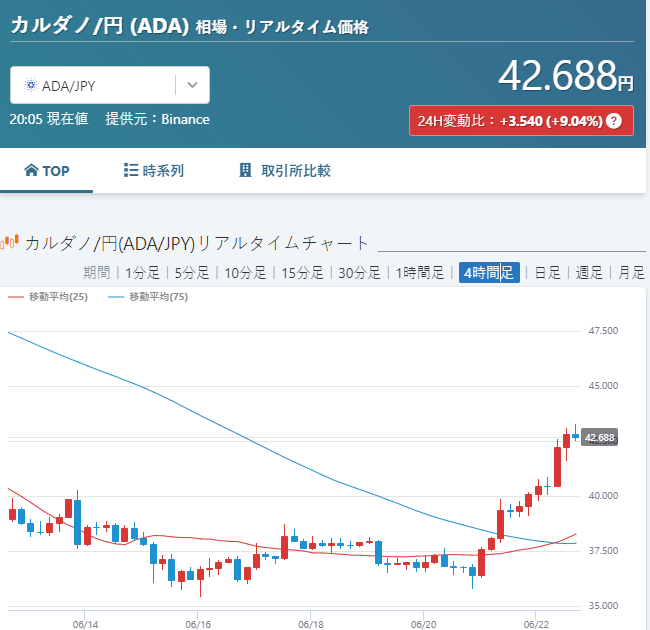
Task: Click the list icon beside 時系列
Action: (x=131, y=170)
